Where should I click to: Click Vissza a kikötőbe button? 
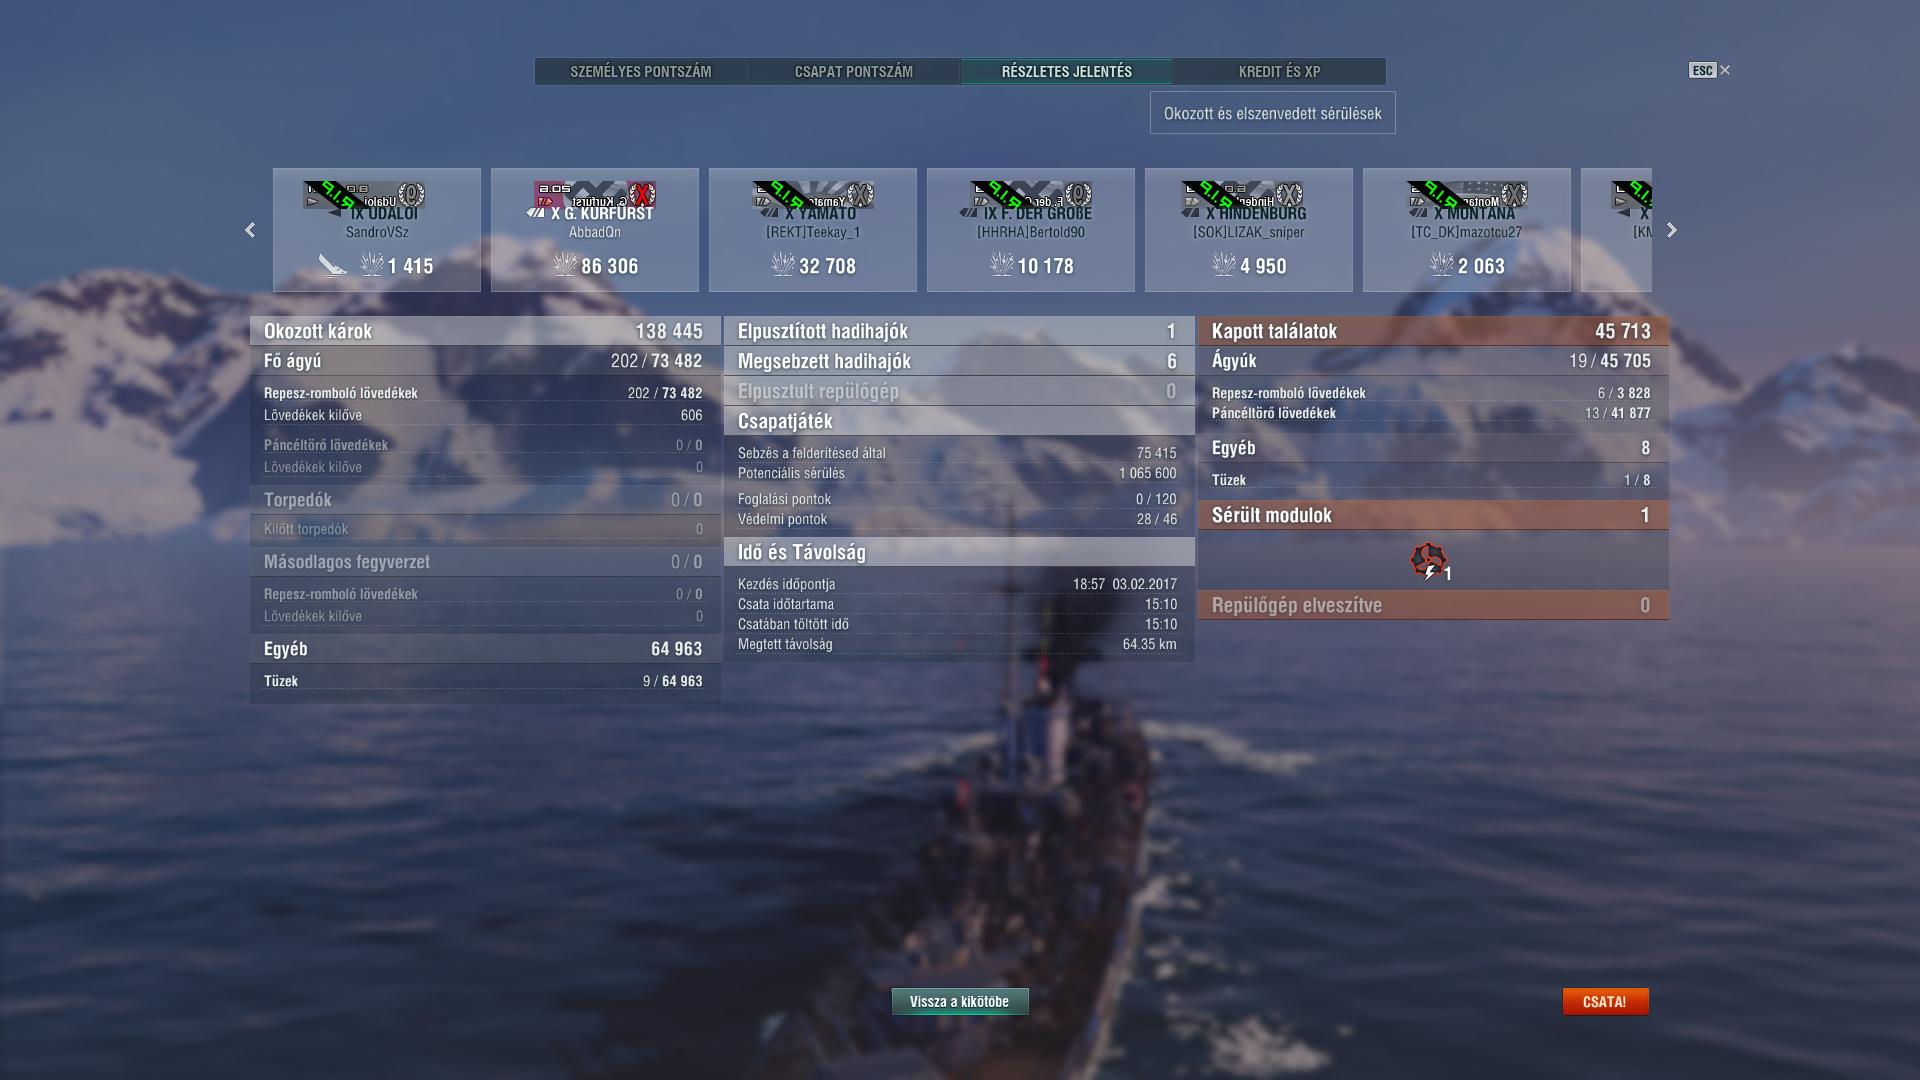pos(960,1001)
